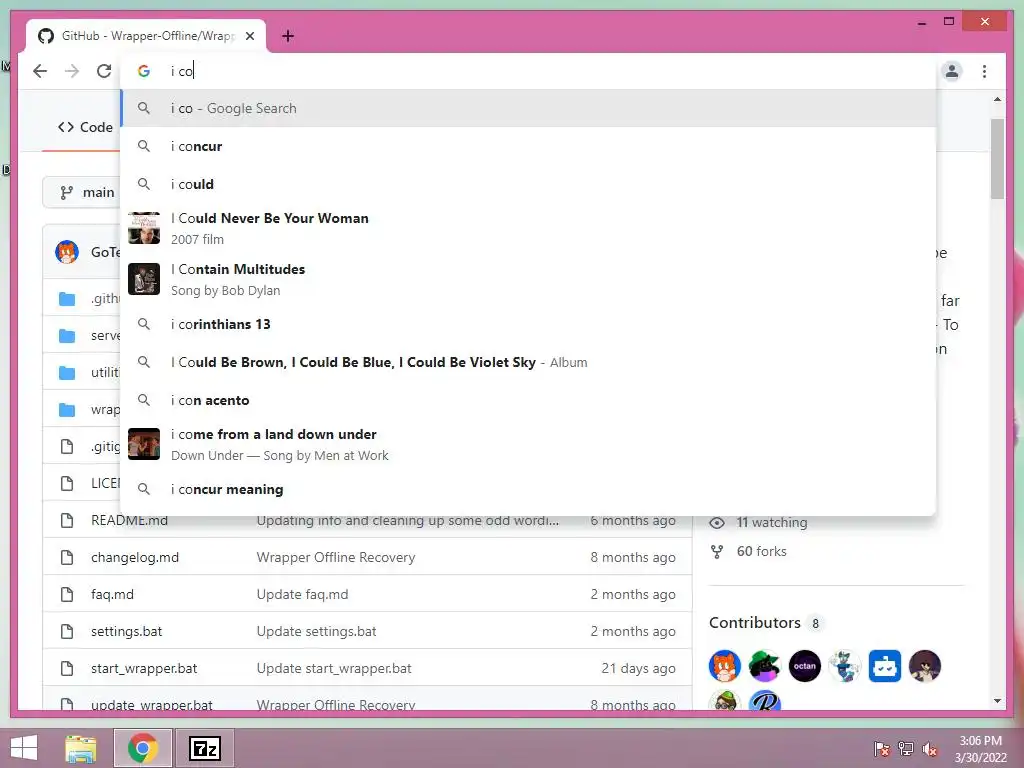
Task: Open the blue robot contributor avatar
Action: [885, 666]
